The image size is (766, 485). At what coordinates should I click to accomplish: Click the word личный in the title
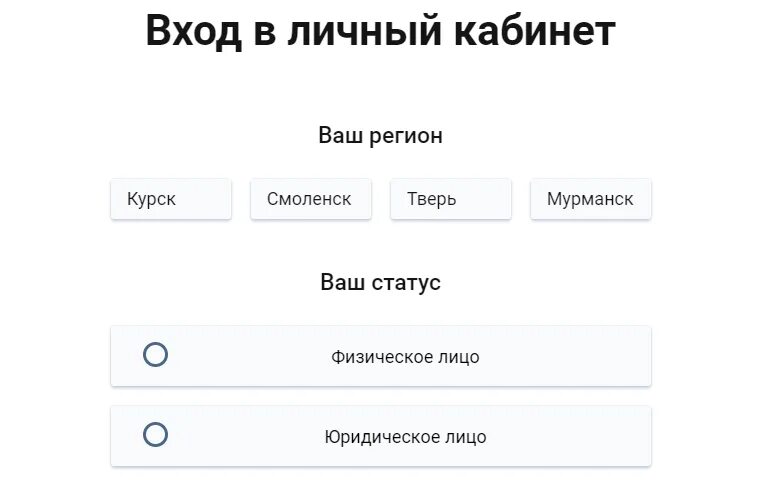pyautogui.click(x=364, y=31)
